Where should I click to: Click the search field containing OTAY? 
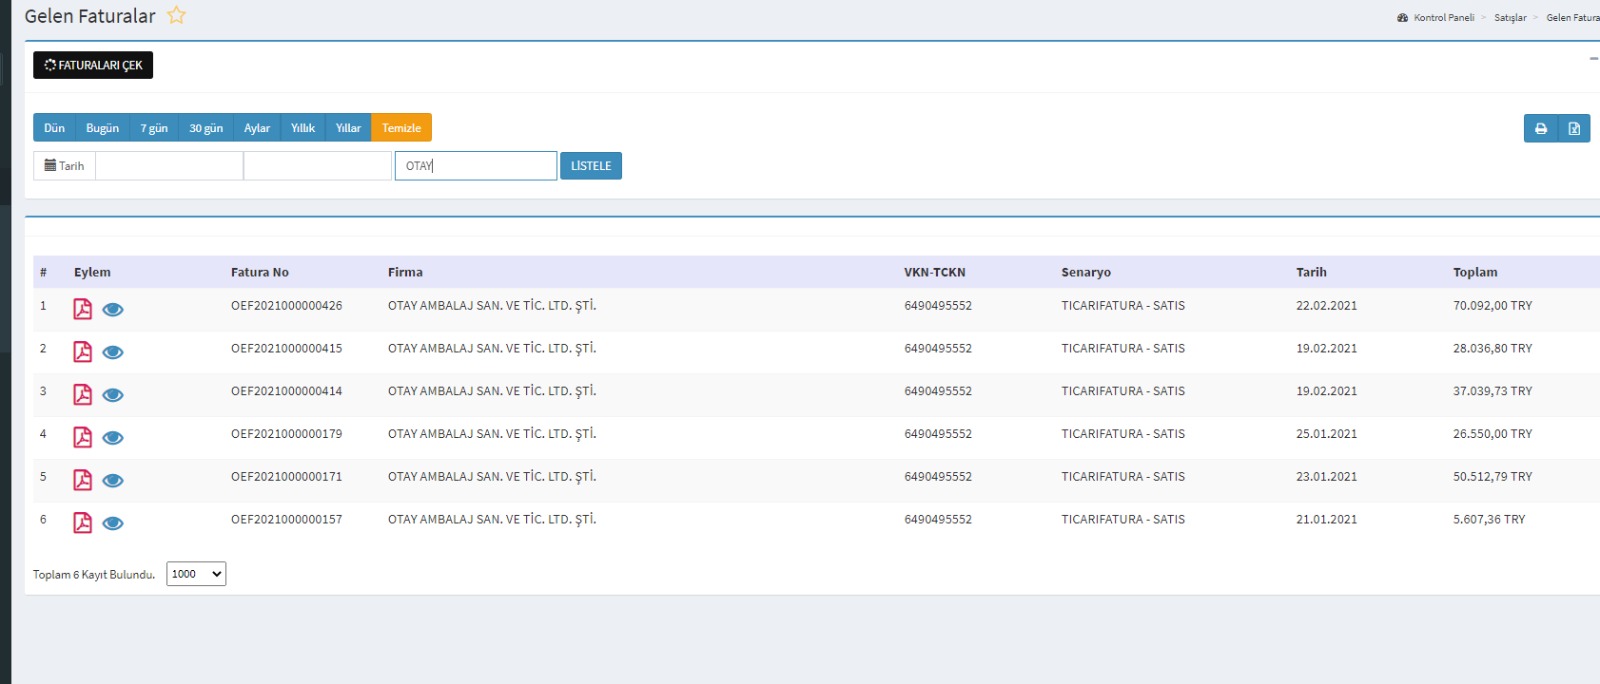[x=476, y=166]
